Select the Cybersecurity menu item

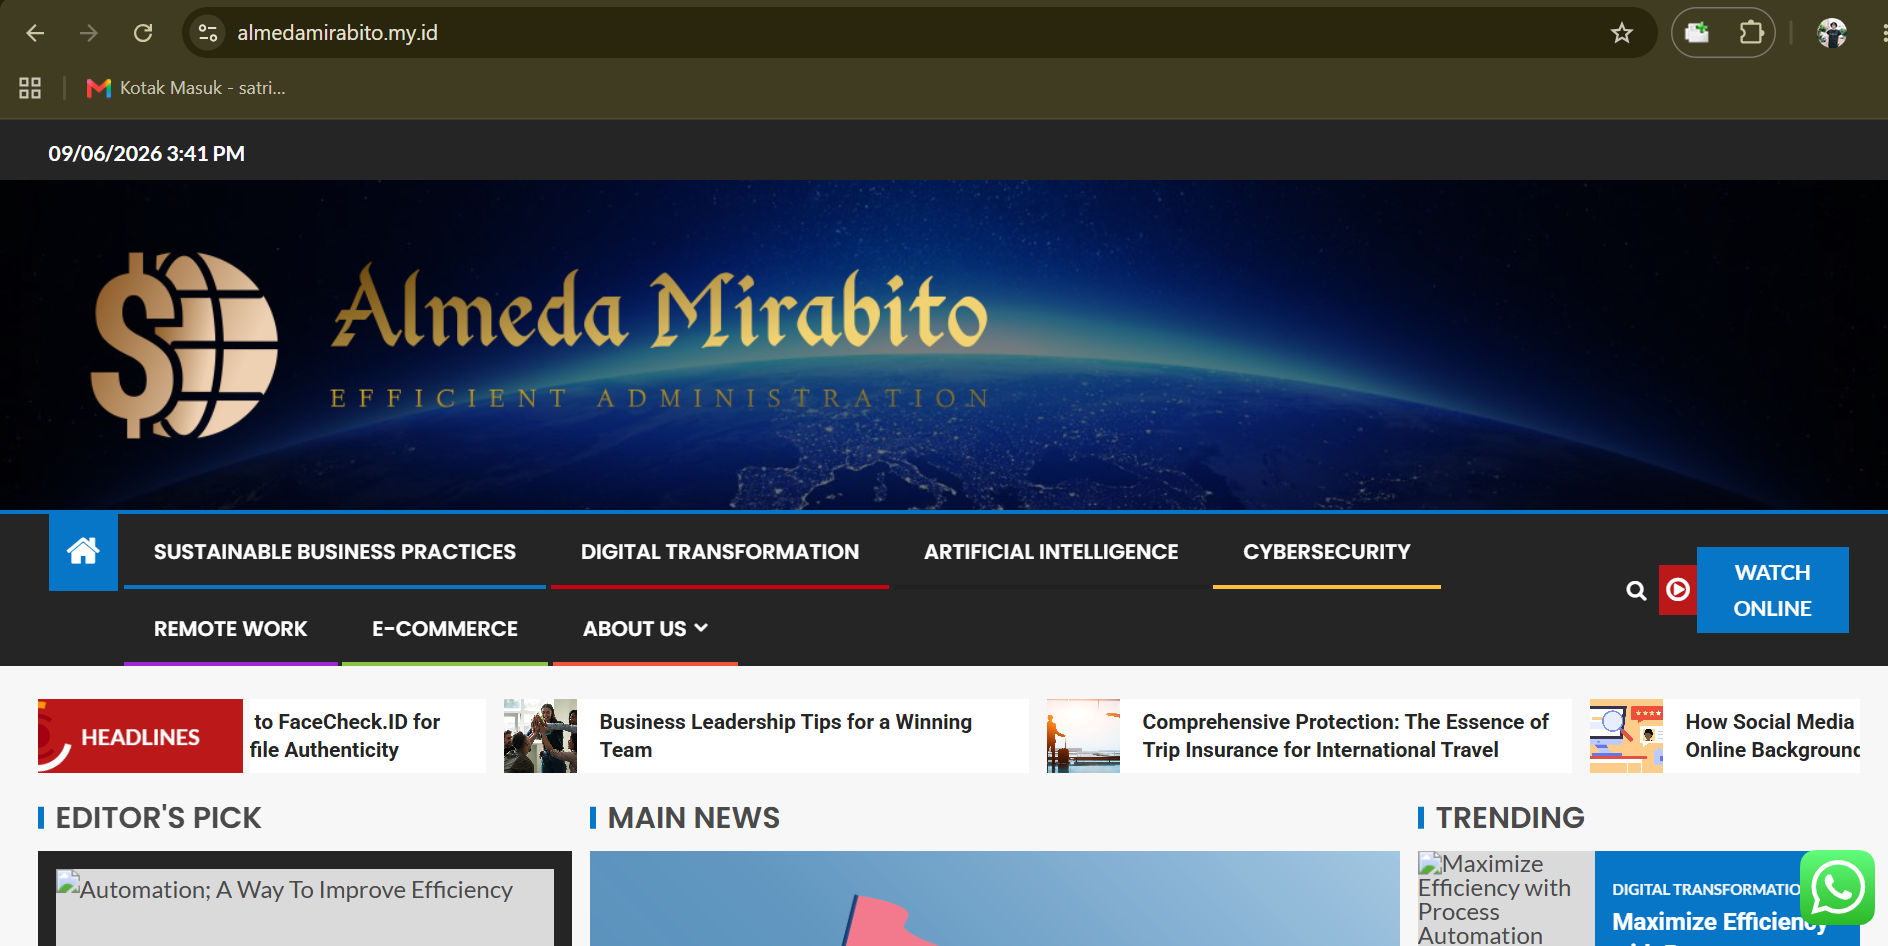tap(1327, 551)
